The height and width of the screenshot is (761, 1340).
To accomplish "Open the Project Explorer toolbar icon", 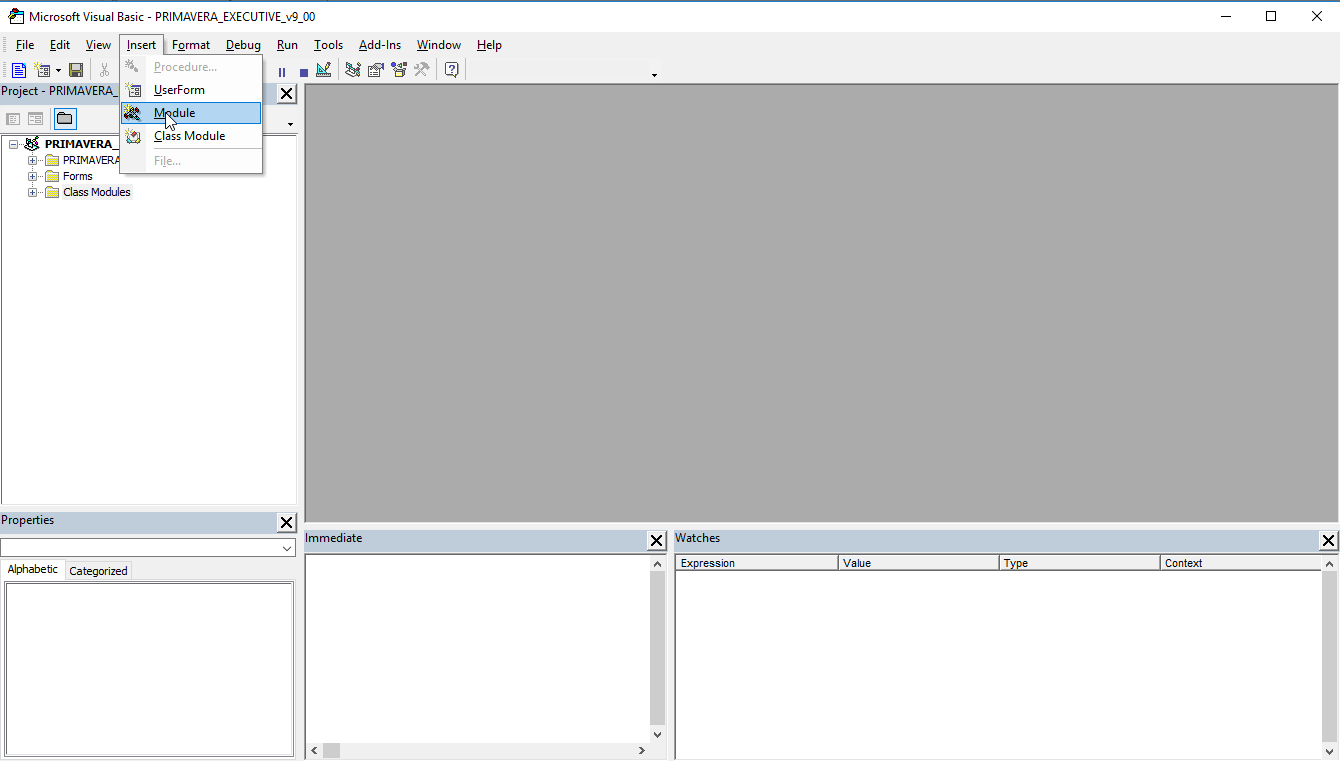I will [353, 70].
